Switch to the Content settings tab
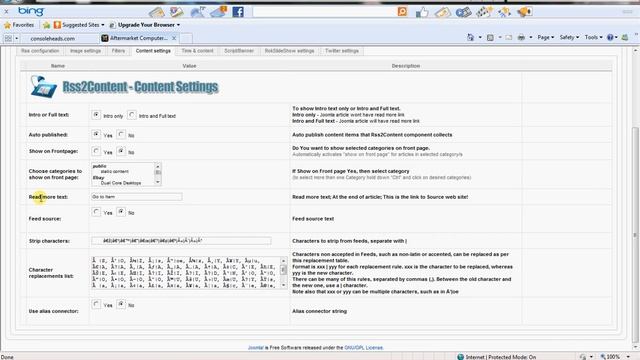The height and width of the screenshot is (360, 640). tap(153, 51)
